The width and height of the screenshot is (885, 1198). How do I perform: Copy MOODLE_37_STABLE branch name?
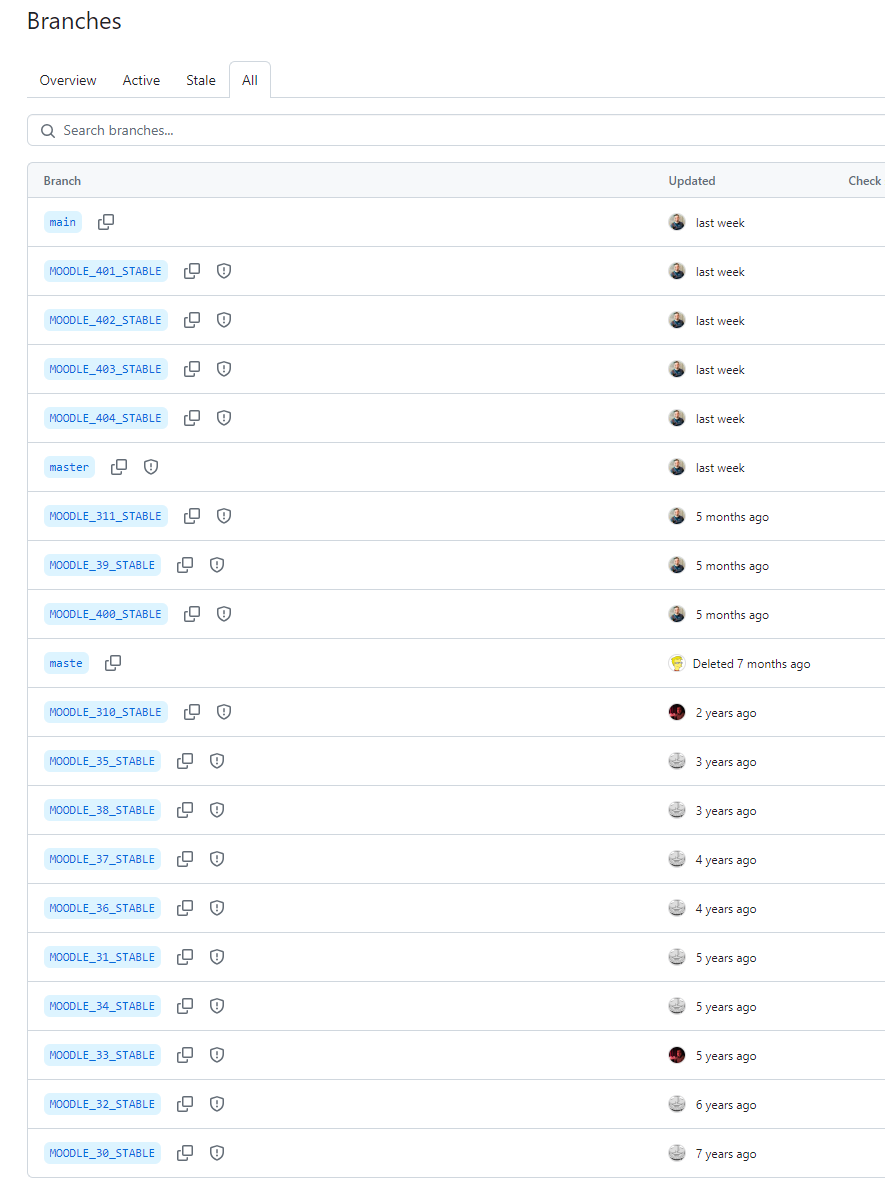tap(185, 858)
